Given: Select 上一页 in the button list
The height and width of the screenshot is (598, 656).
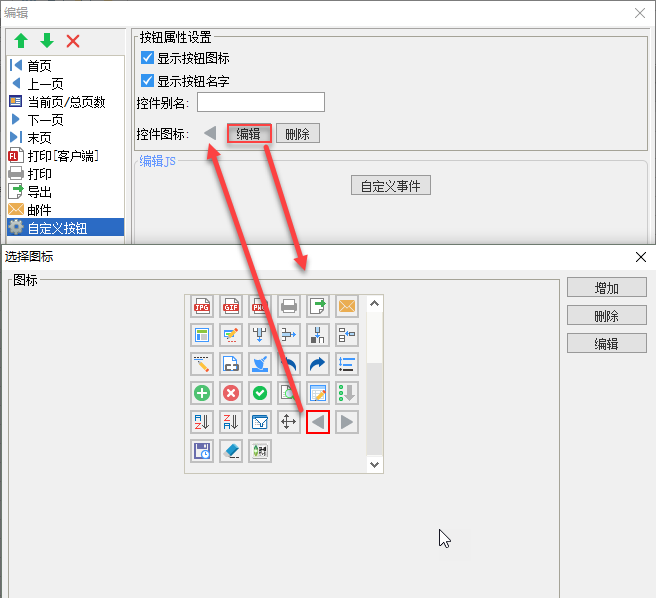Looking at the screenshot, I should tap(65, 84).
